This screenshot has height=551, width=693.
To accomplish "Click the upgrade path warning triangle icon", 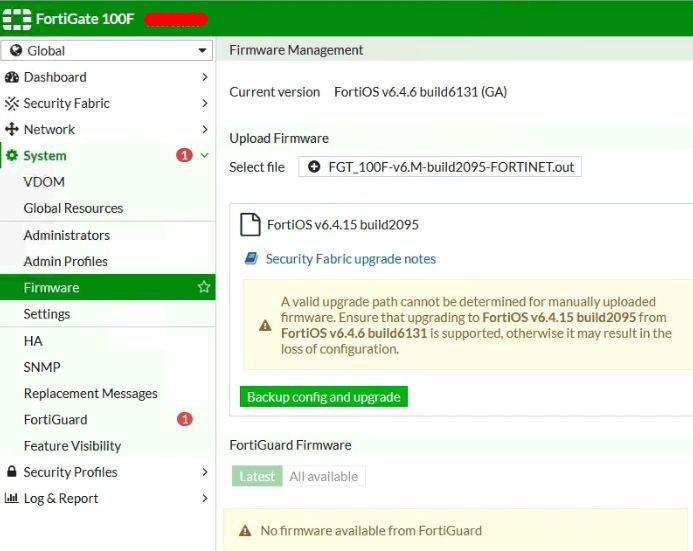I will [265, 326].
